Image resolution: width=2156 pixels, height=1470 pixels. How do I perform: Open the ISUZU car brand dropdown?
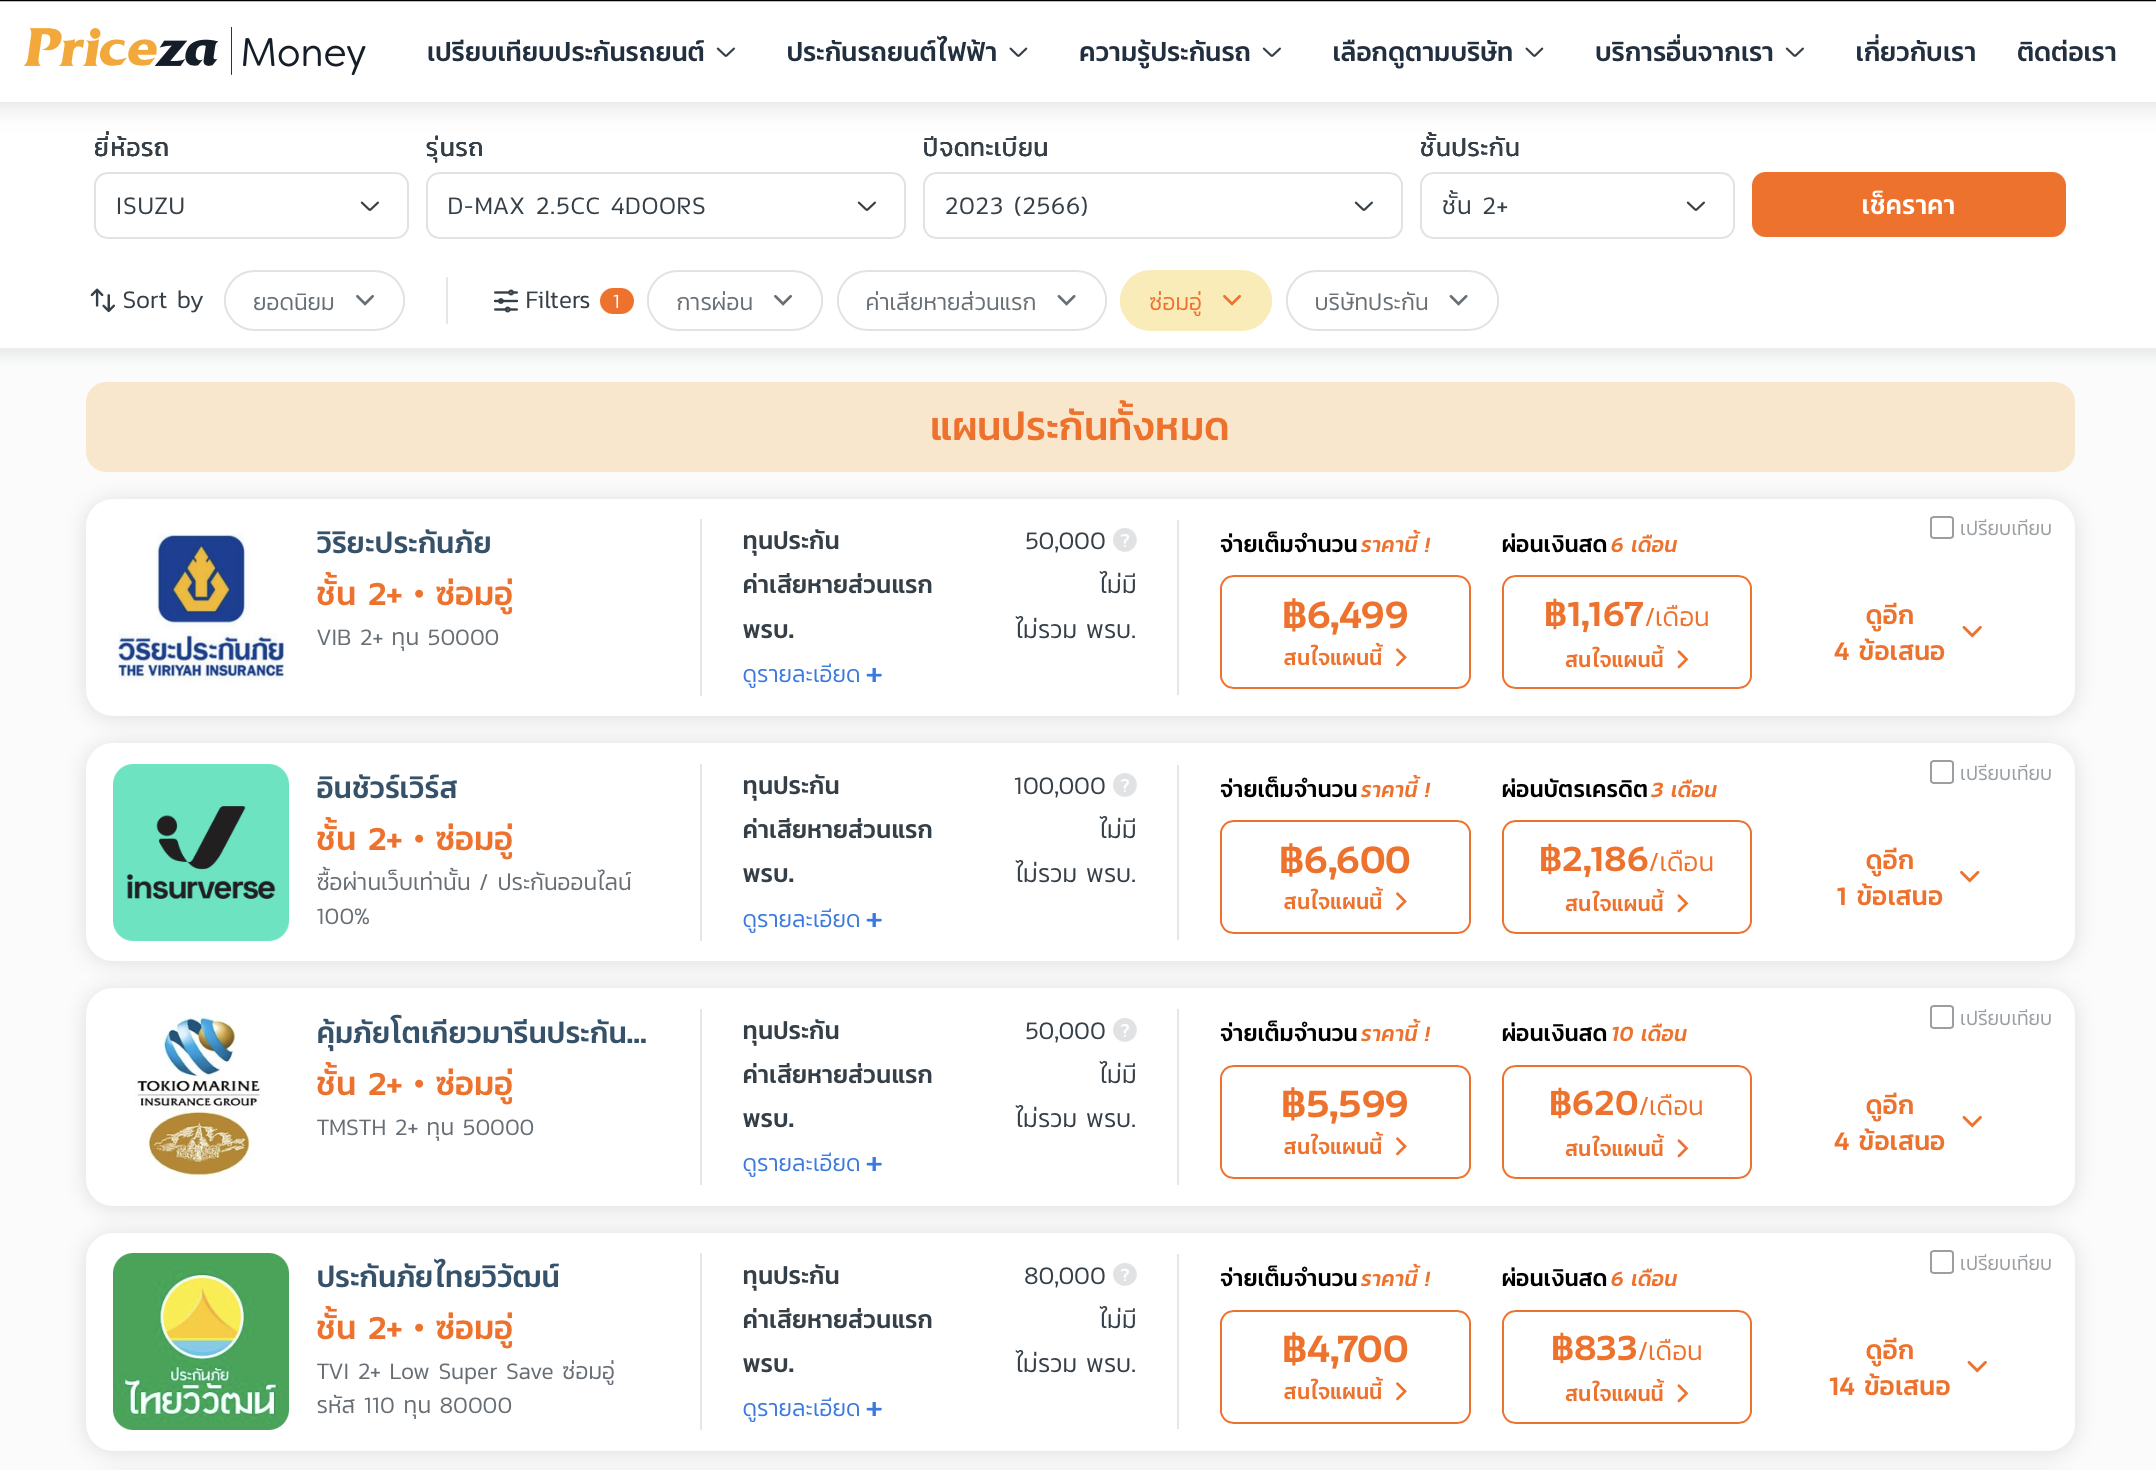tap(251, 205)
